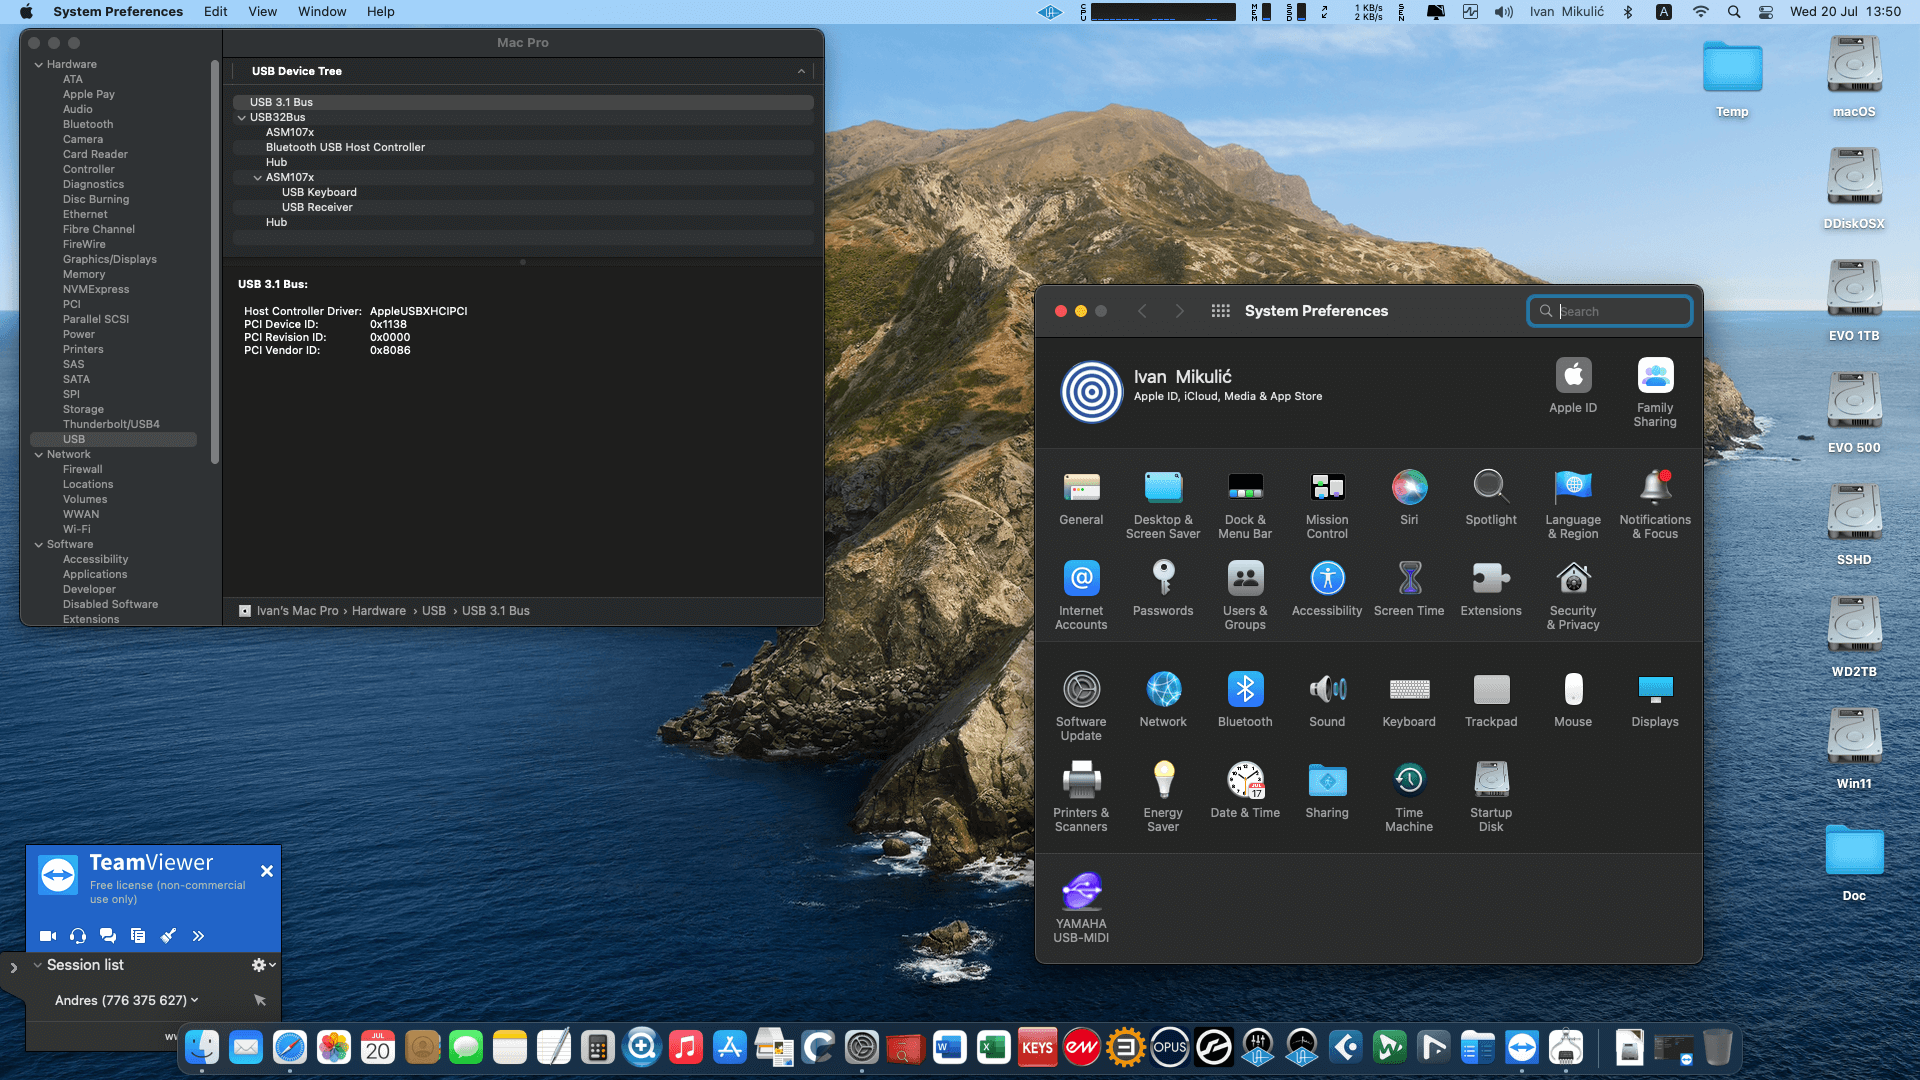The width and height of the screenshot is (1920, 1080).
Task: Collapse the USB Device Tree header
Action: (x=801, y=71)
